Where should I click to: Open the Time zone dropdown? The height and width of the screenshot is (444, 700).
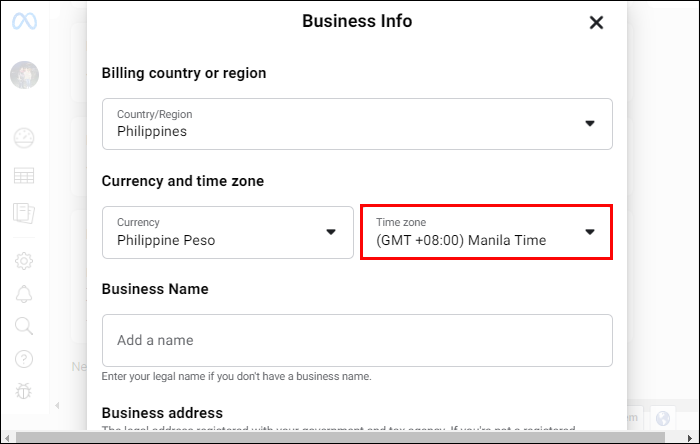tap(487, 232)
